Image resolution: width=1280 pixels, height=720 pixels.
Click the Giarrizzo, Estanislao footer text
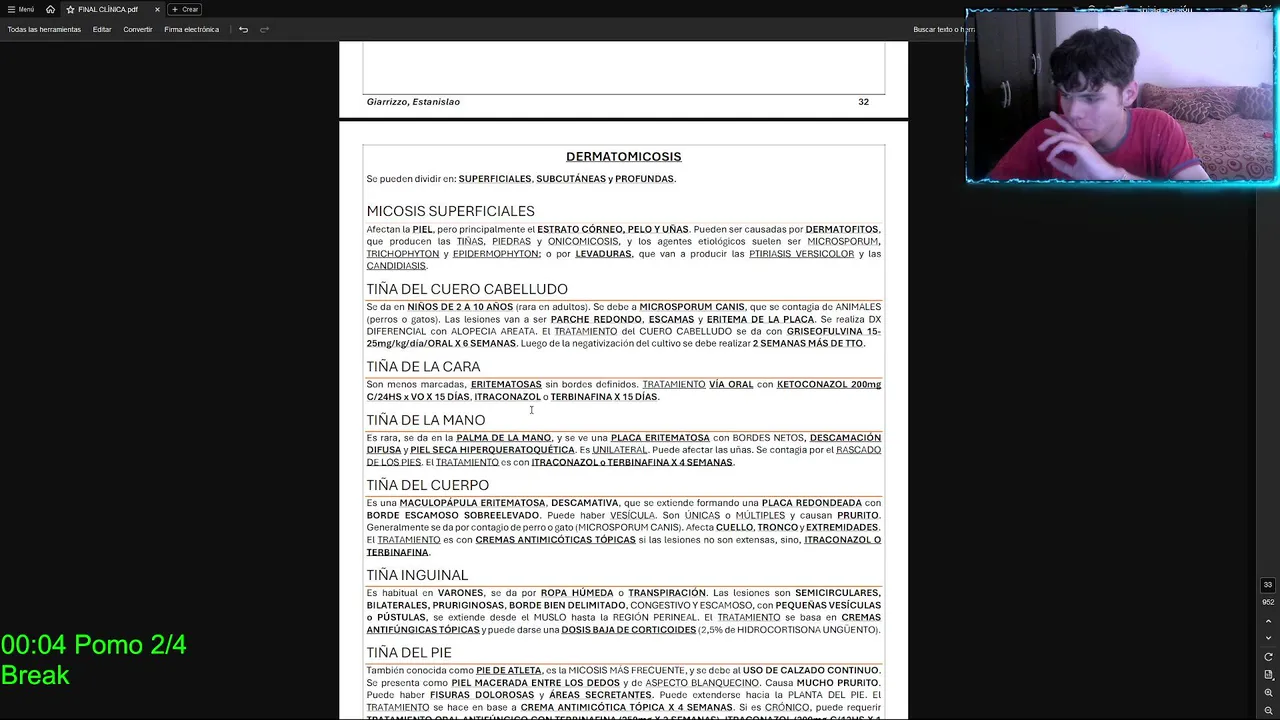(x=413, y=102)
